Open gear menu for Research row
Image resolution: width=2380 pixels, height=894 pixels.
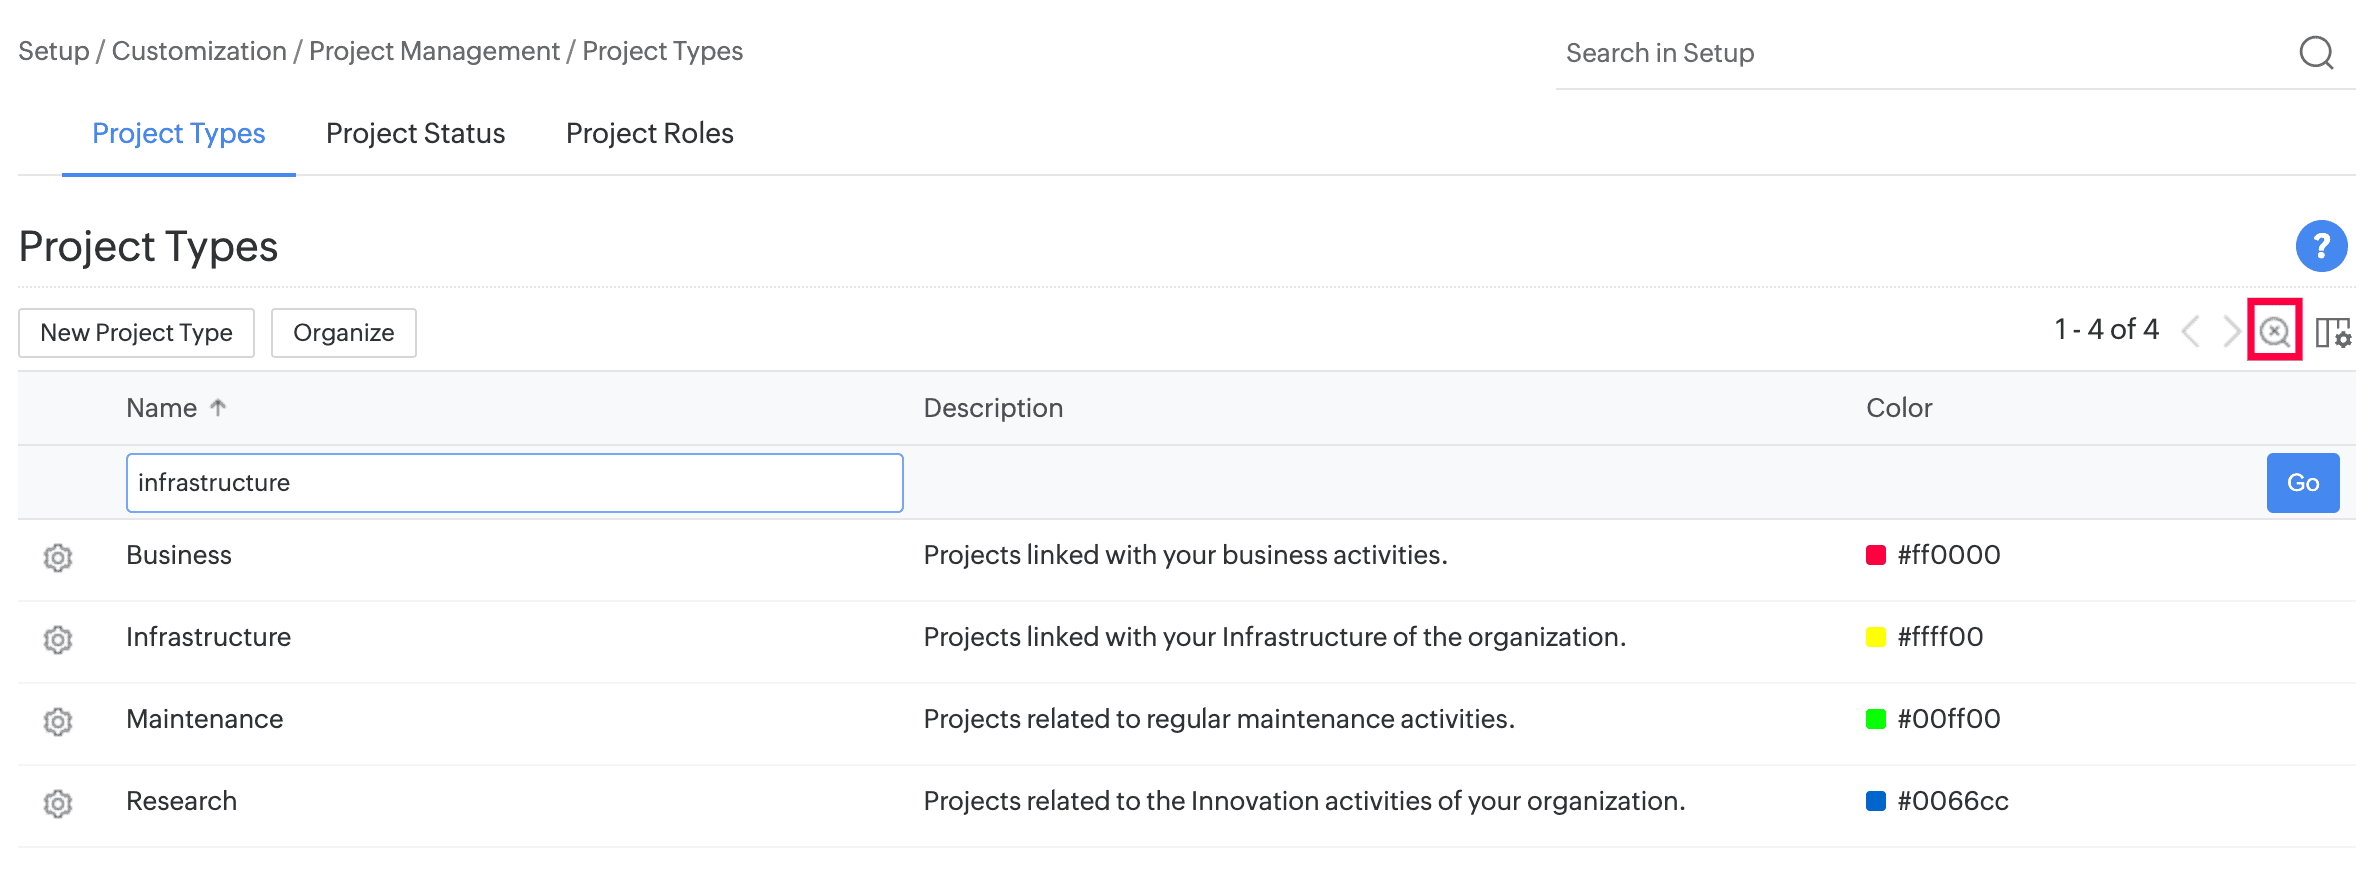[58, 803]
